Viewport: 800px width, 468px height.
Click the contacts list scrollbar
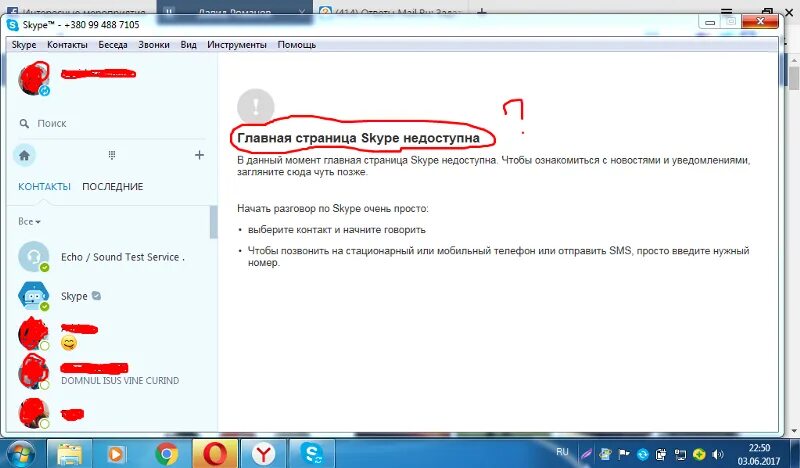(x=213, y=222)
